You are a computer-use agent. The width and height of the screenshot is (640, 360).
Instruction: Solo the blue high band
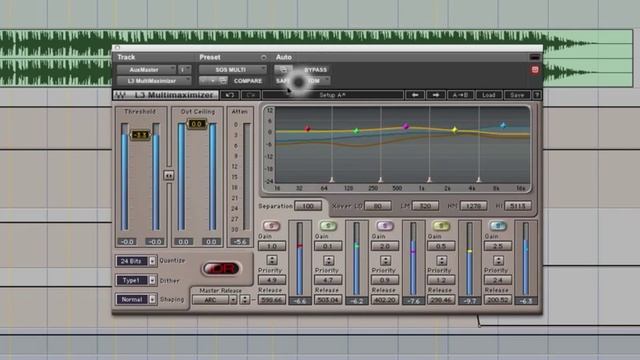click(498, 226)
